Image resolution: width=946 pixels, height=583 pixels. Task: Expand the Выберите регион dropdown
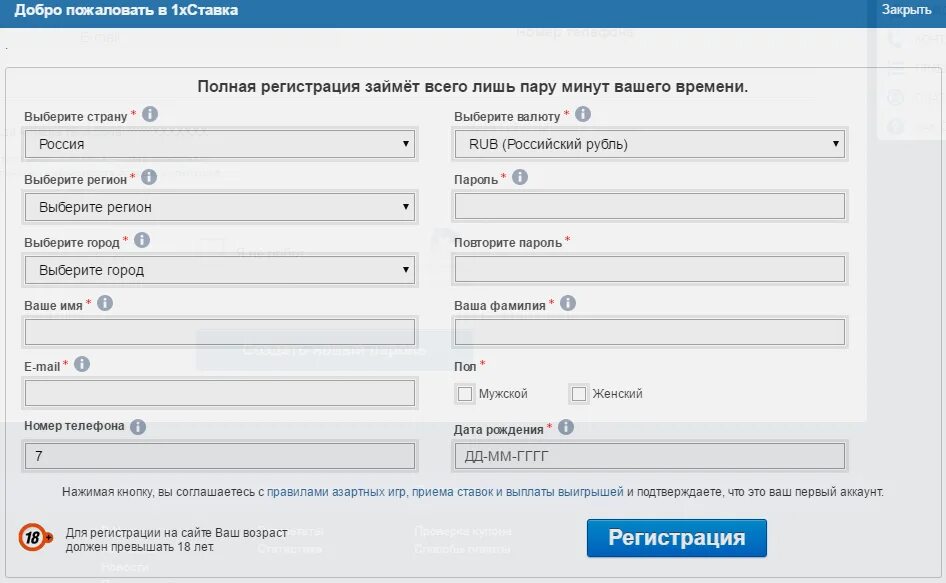[220, 207]
